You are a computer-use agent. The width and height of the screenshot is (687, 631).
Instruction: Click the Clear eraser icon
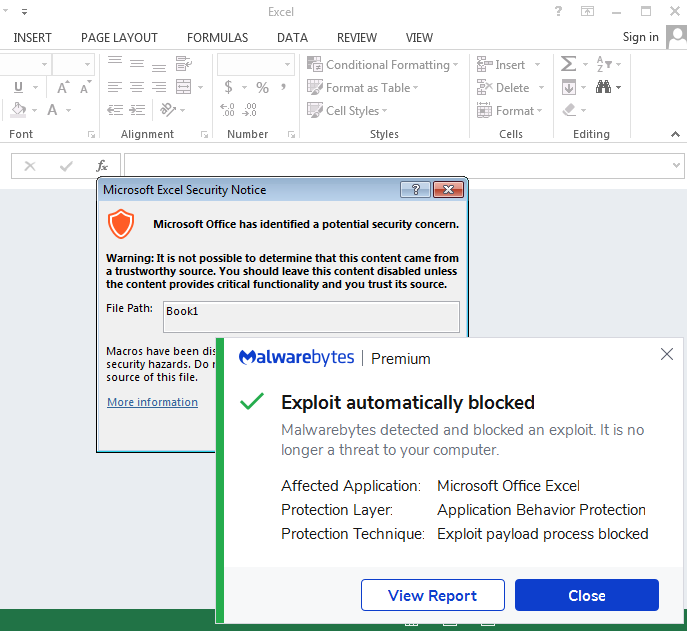[569, 110]
